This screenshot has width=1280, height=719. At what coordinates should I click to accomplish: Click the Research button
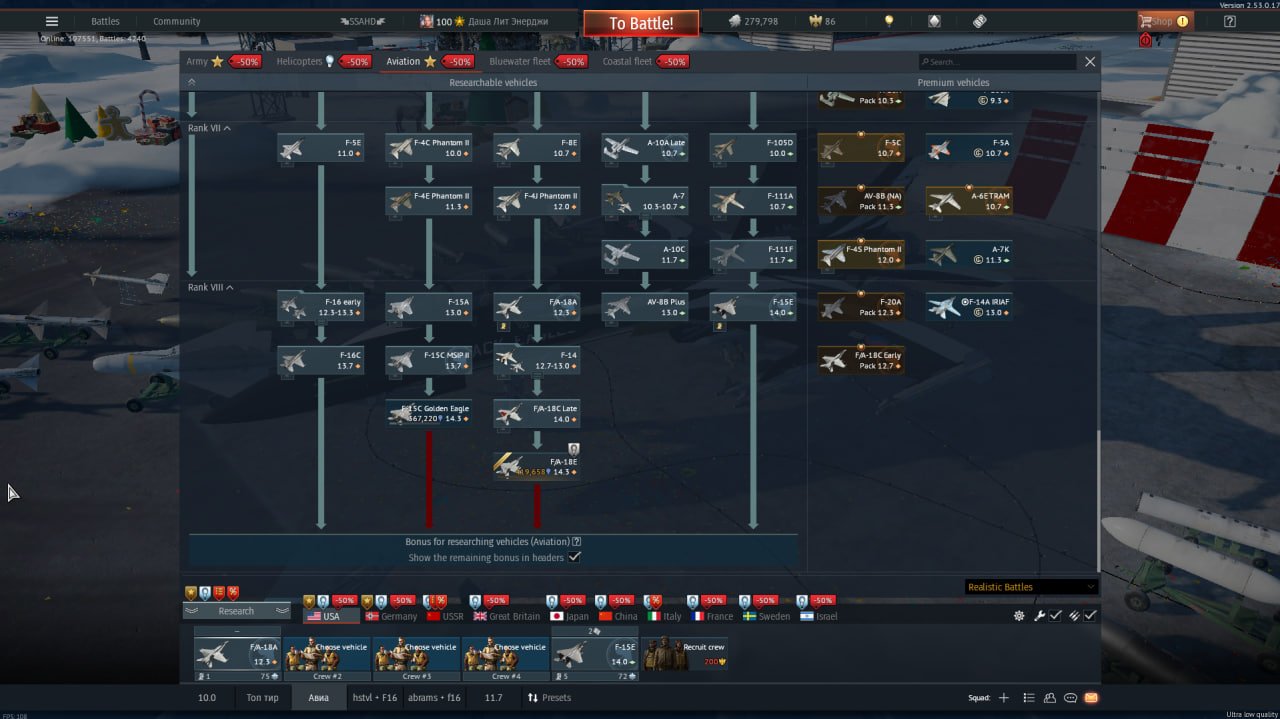(236, 611)
